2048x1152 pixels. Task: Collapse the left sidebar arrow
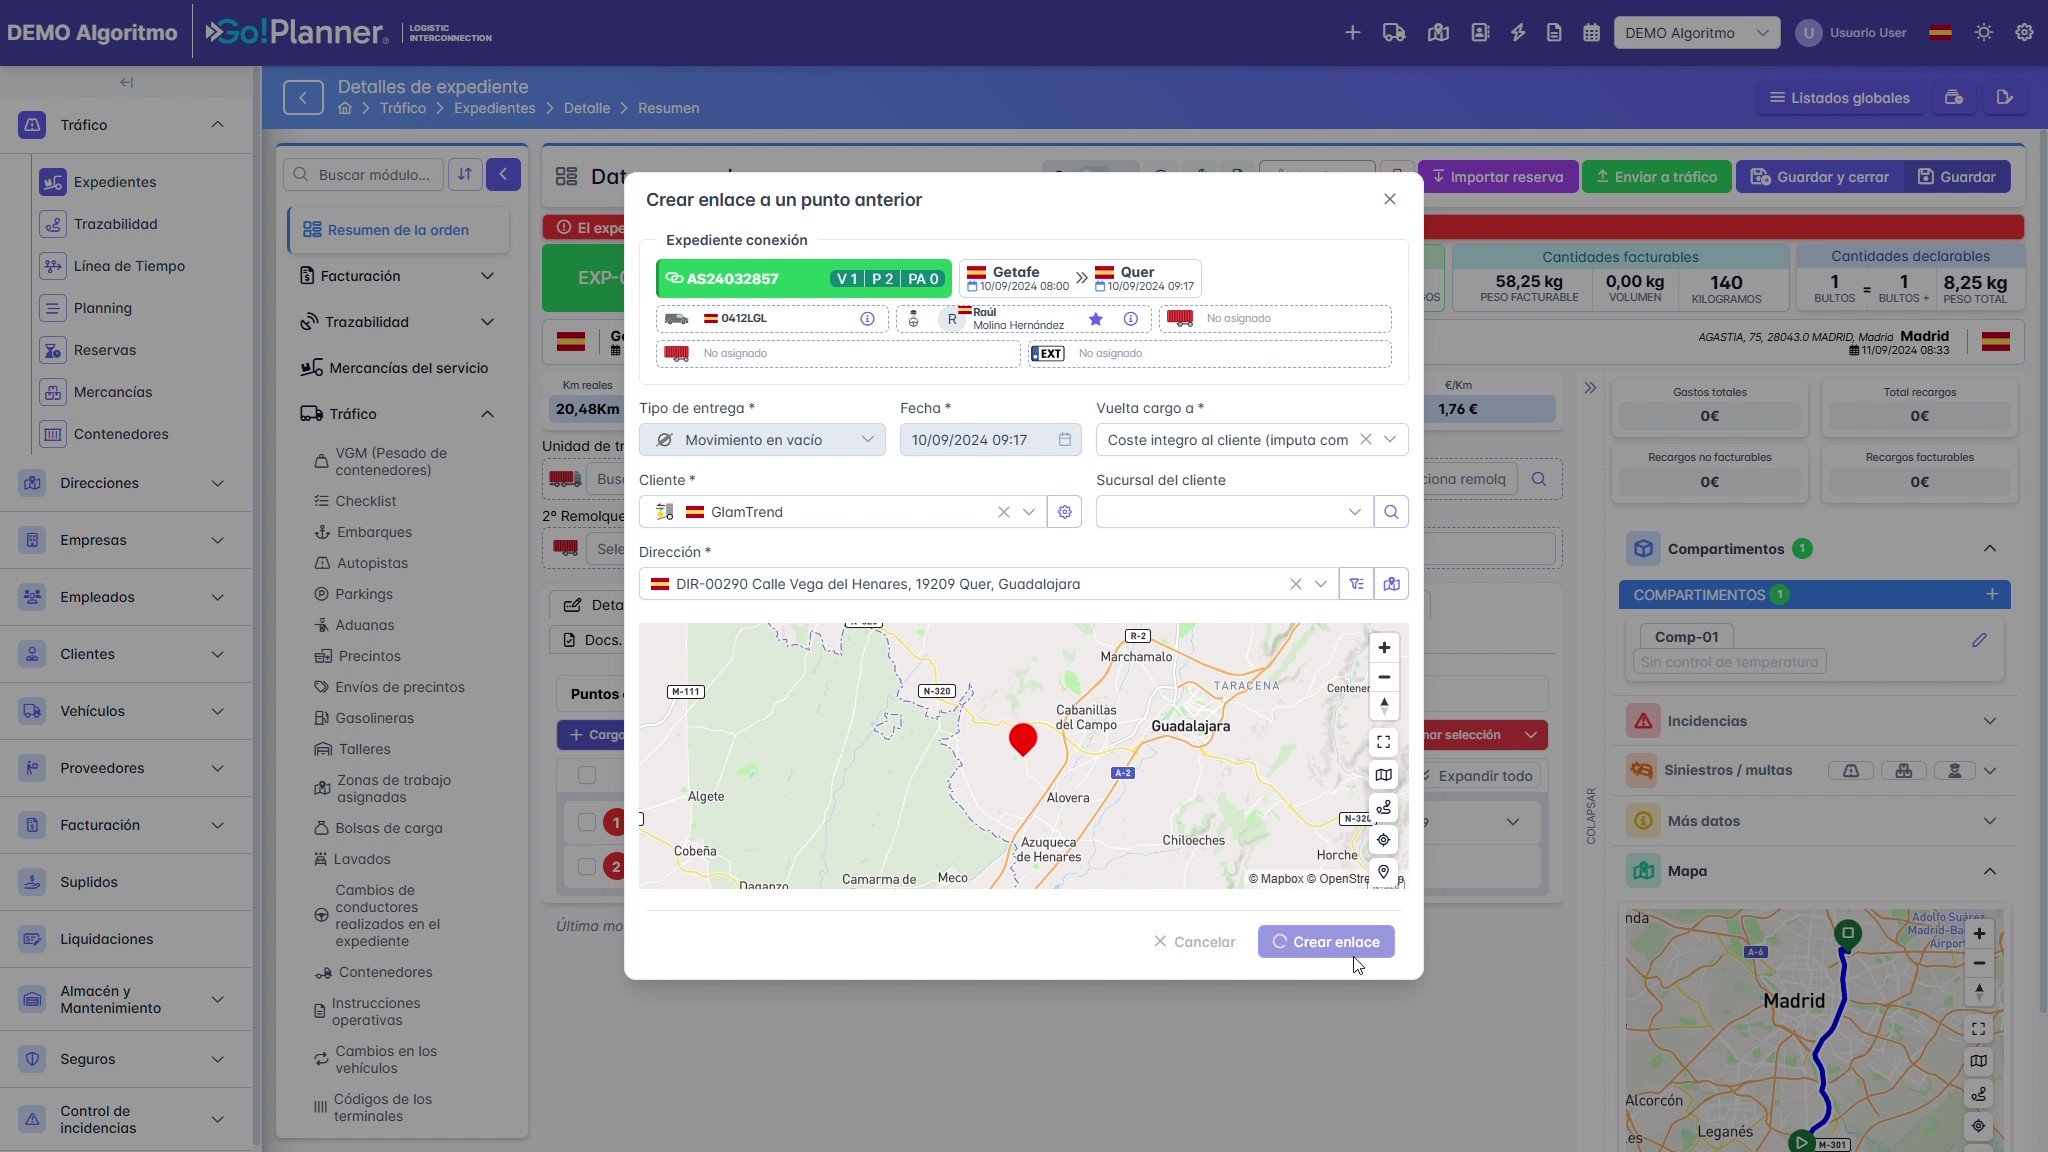126,83
